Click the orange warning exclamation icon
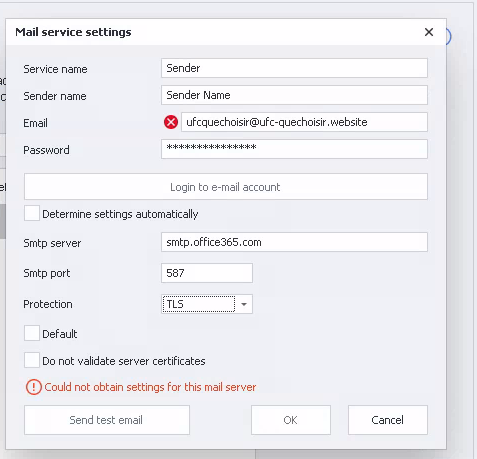 click(34, 387)
